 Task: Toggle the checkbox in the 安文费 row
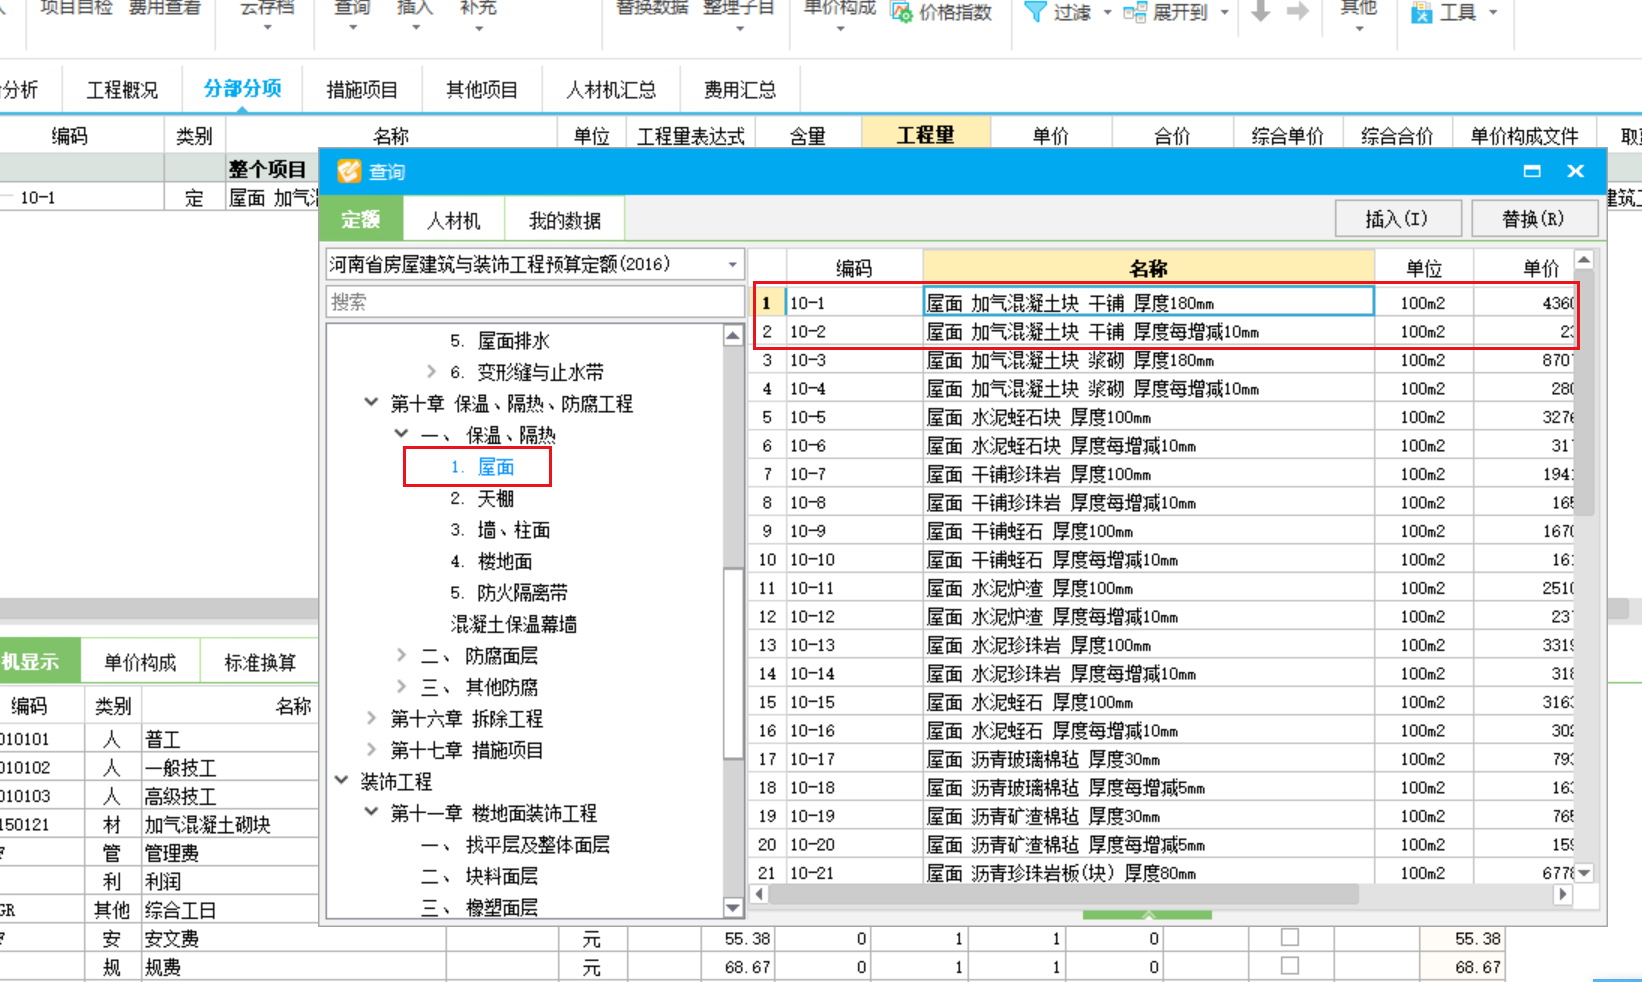[x=1290, y=937]
